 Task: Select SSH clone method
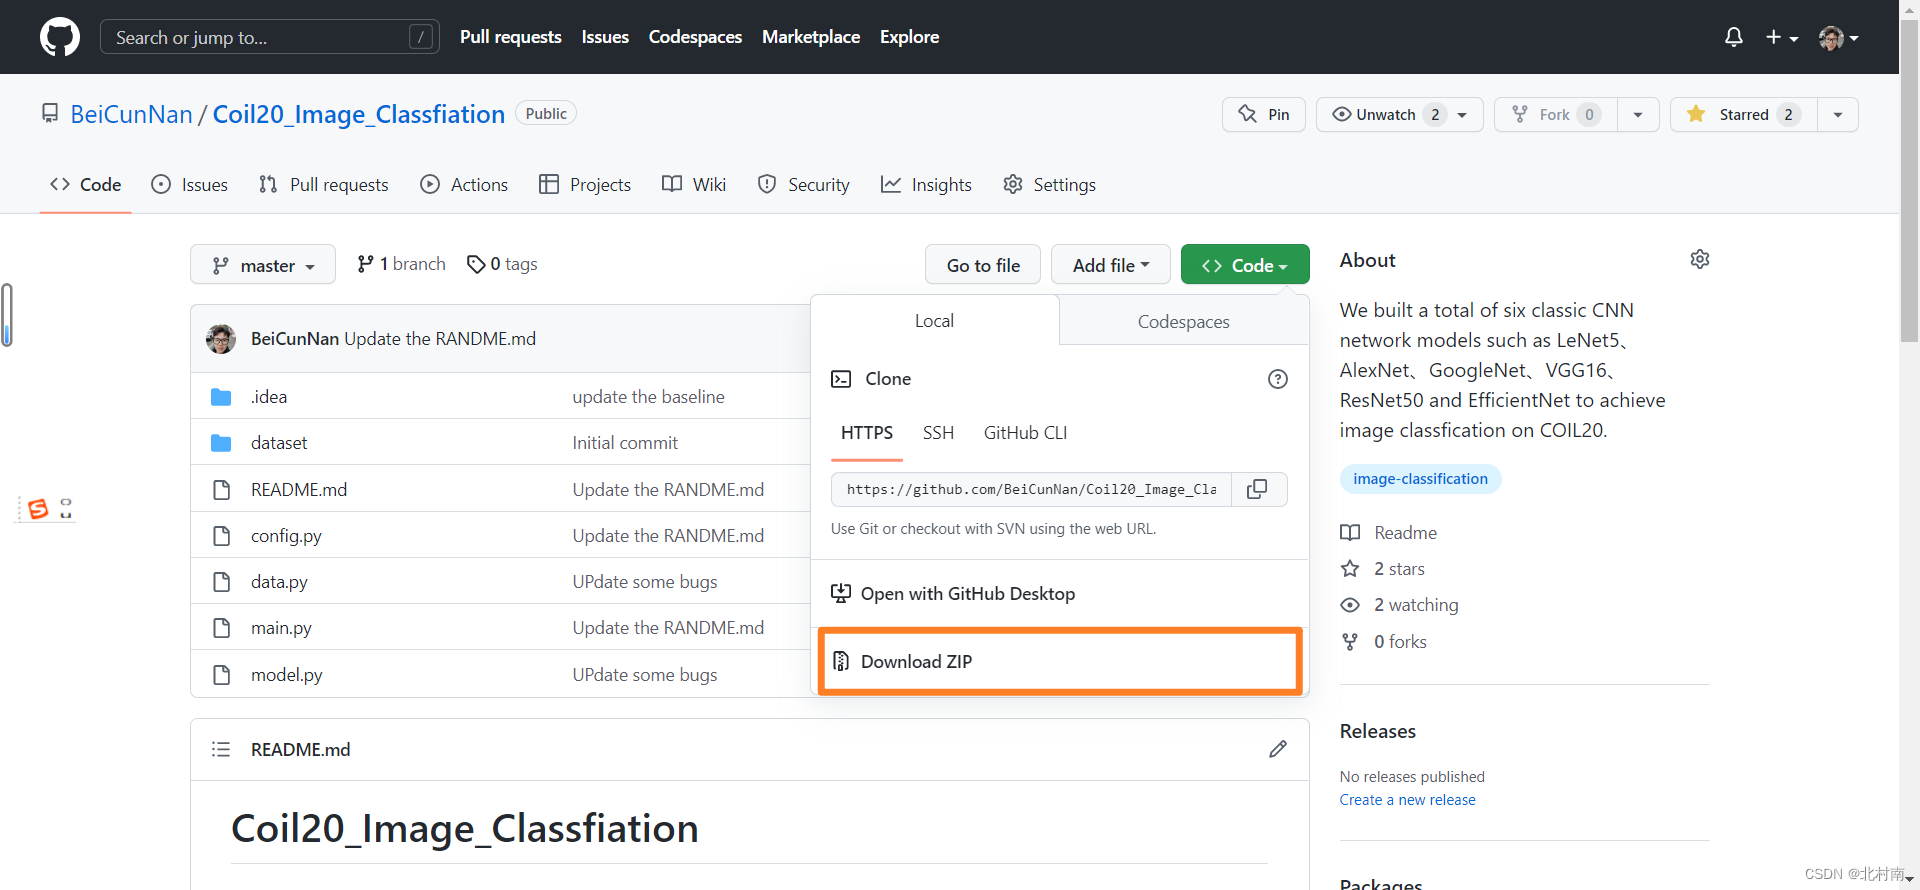pos(938,433)
